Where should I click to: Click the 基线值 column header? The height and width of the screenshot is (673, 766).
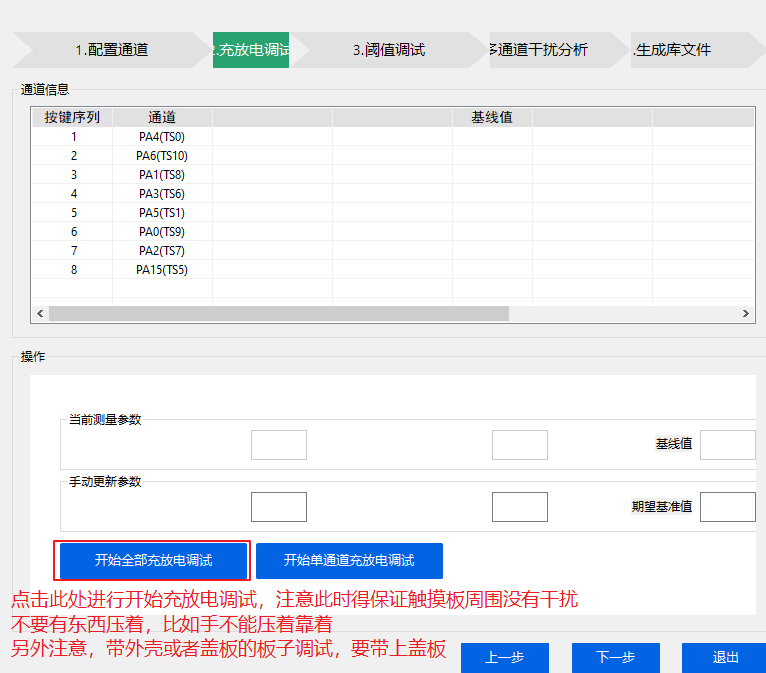click(x=492, y=117)
